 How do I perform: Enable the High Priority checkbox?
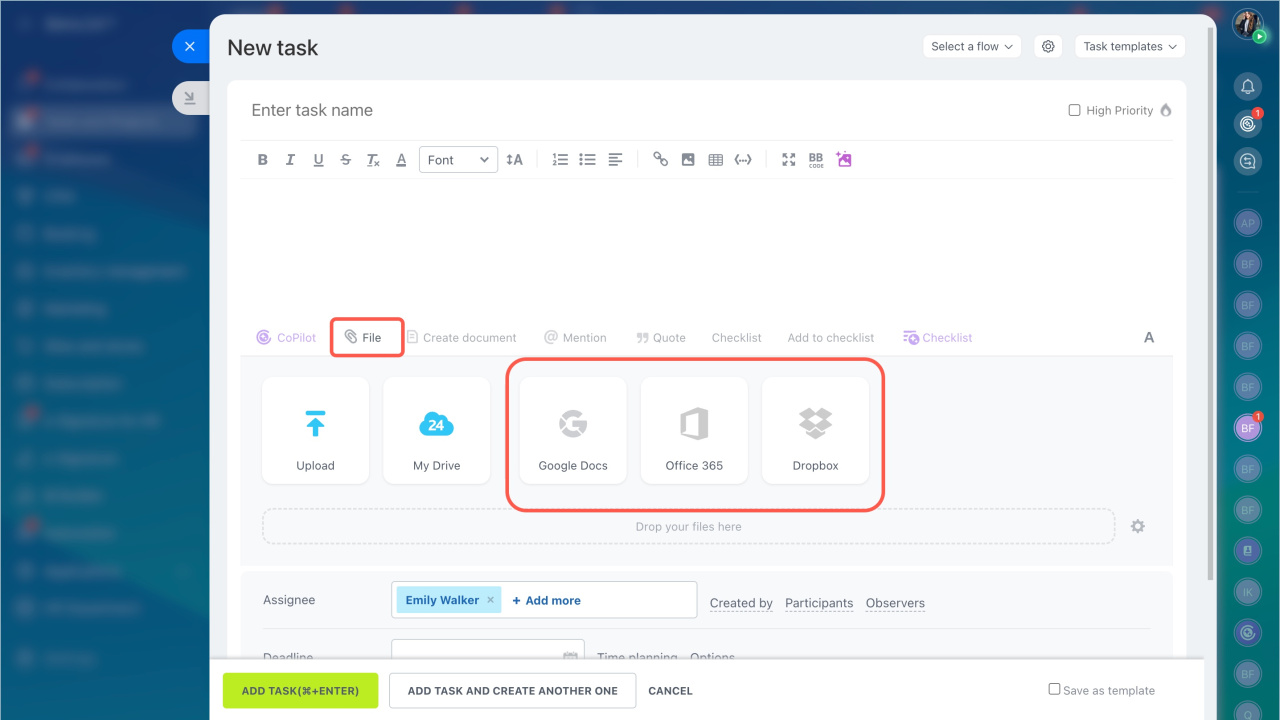coord(1074,111)
